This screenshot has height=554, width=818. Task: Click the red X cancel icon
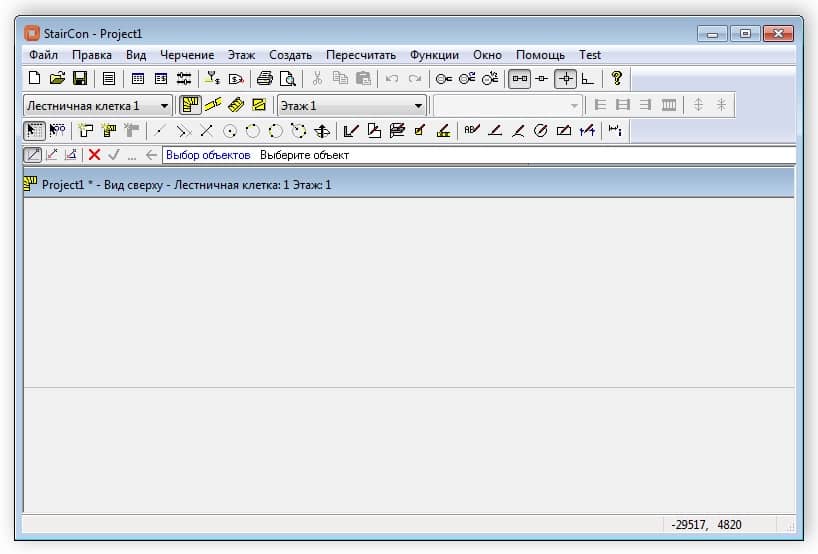click(94, 155)
